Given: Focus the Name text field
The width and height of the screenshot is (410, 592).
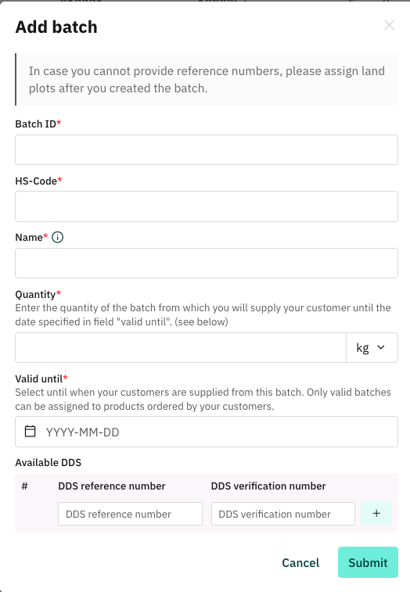Looking at the screenshot, I should (x=207, y=263).
